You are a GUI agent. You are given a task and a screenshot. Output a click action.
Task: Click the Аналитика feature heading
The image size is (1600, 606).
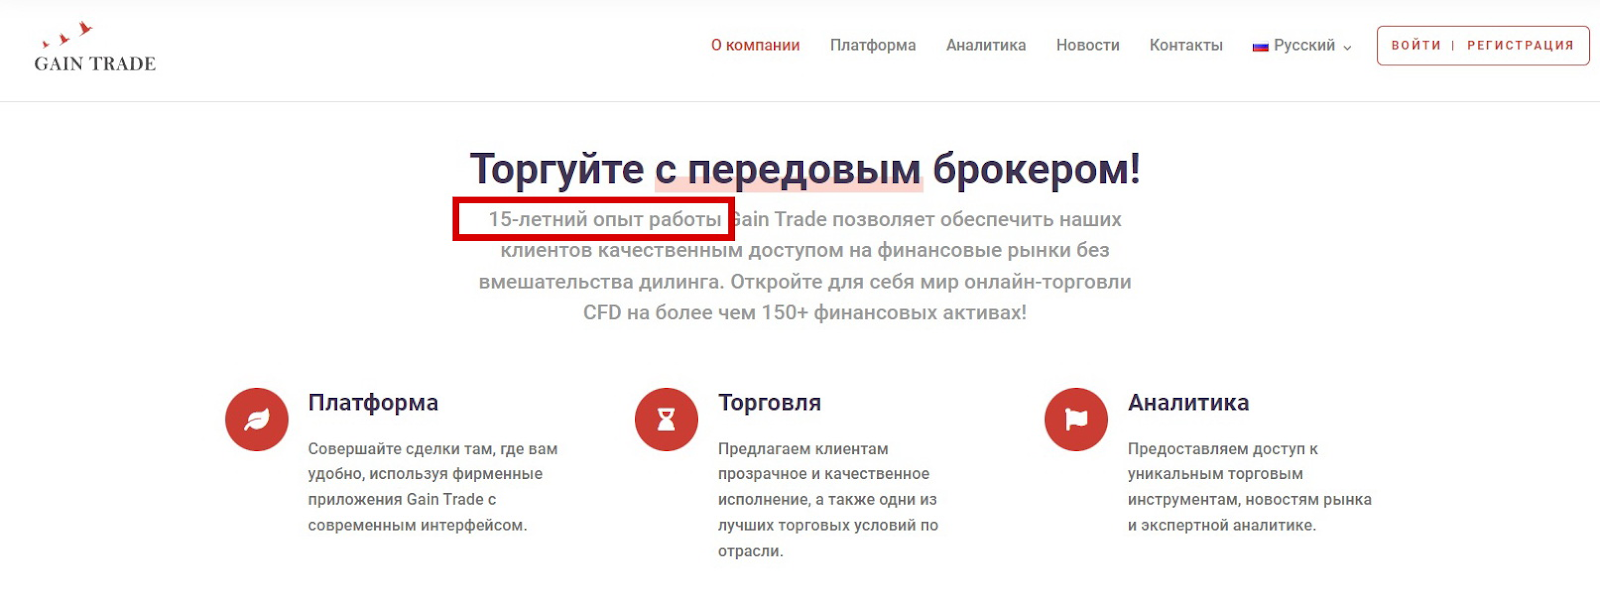click(x=1188, y=403)
